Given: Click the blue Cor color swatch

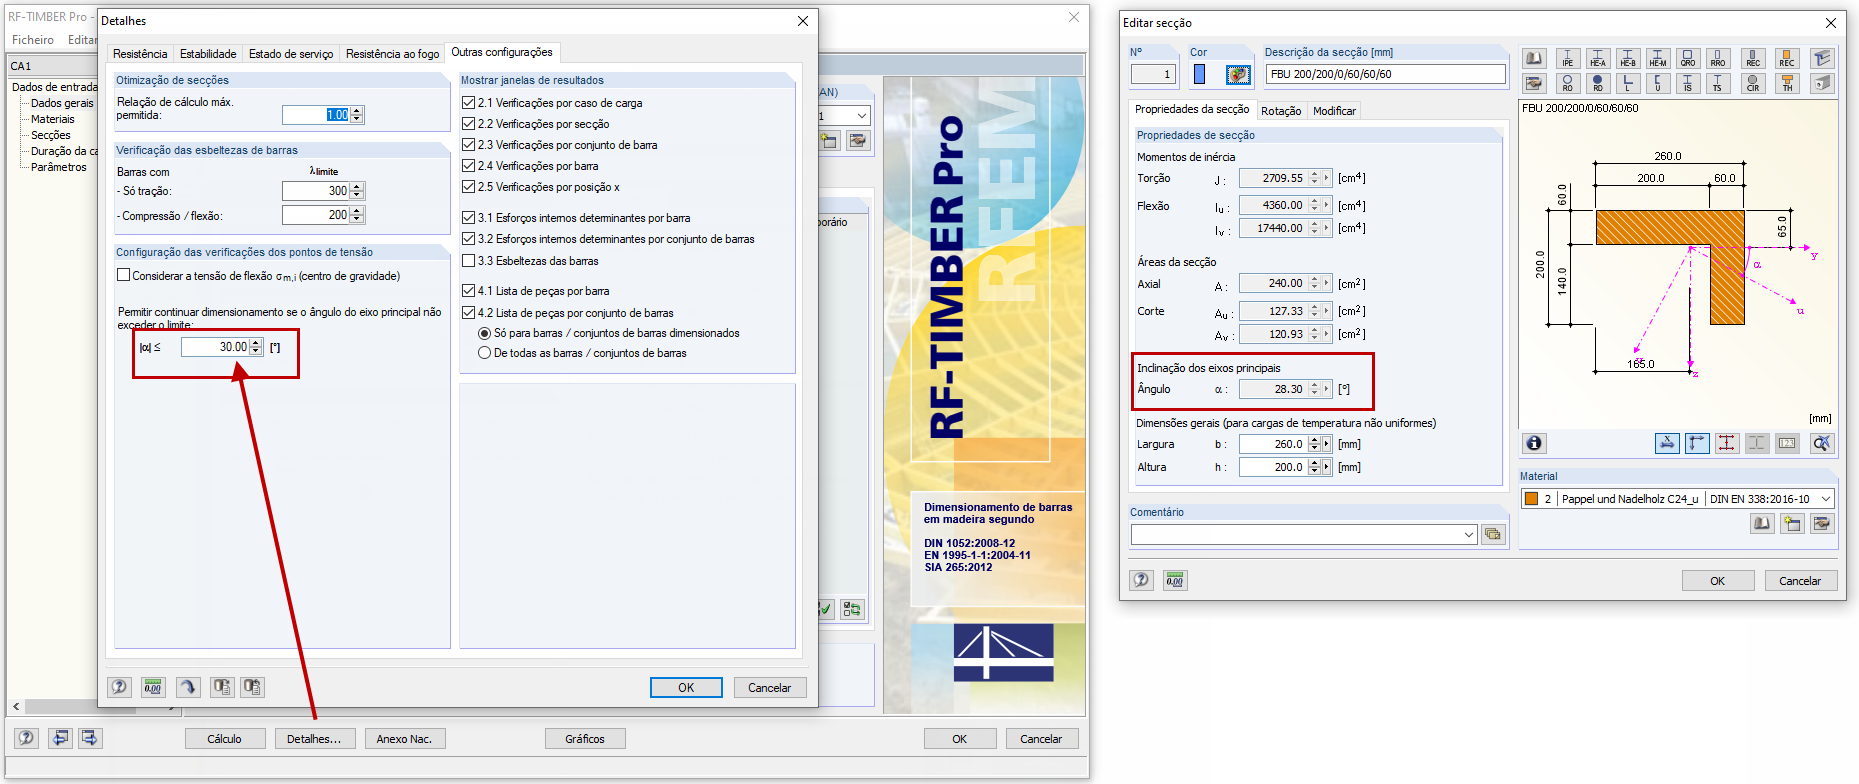Looking at the screenshot, I should [1200, 74].
